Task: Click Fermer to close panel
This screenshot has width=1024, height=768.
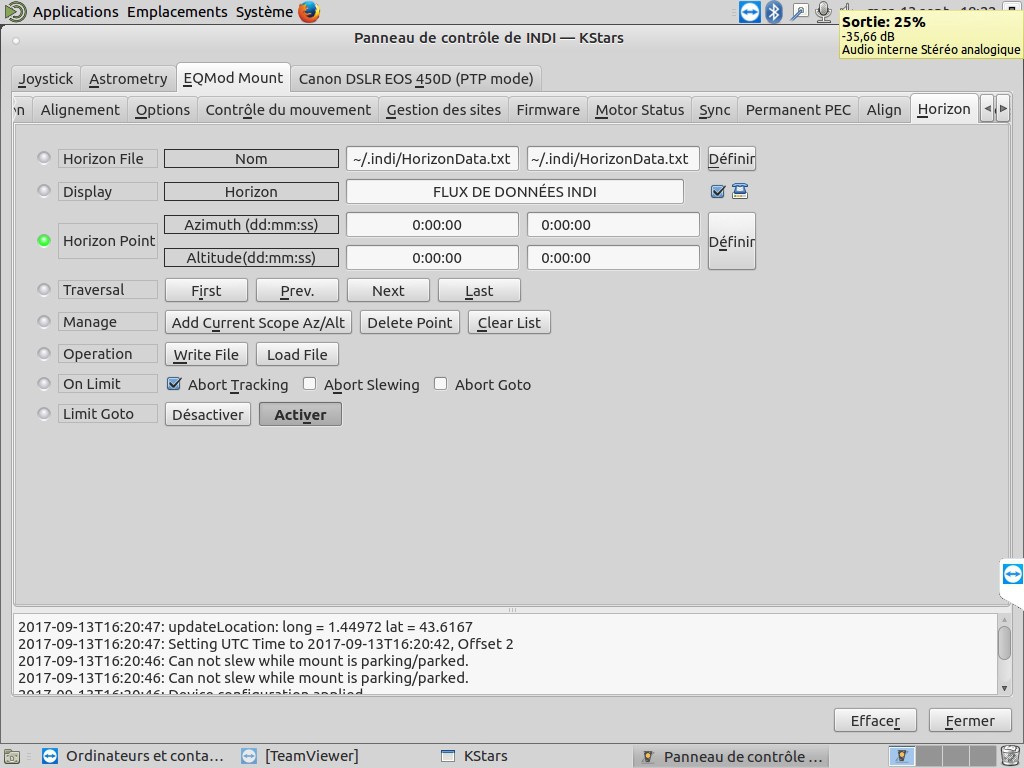Action: pyautogui.click(x=970, y=720)
